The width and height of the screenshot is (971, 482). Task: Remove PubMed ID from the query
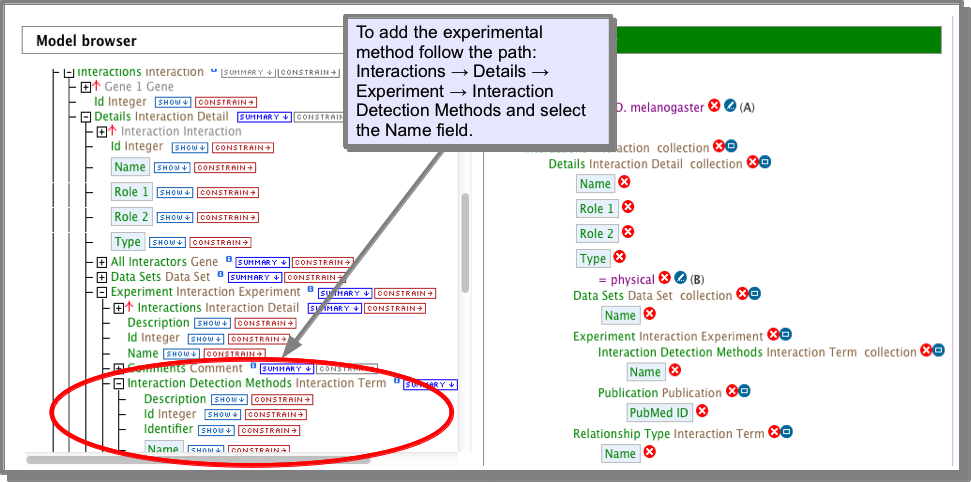coord(702,410)
